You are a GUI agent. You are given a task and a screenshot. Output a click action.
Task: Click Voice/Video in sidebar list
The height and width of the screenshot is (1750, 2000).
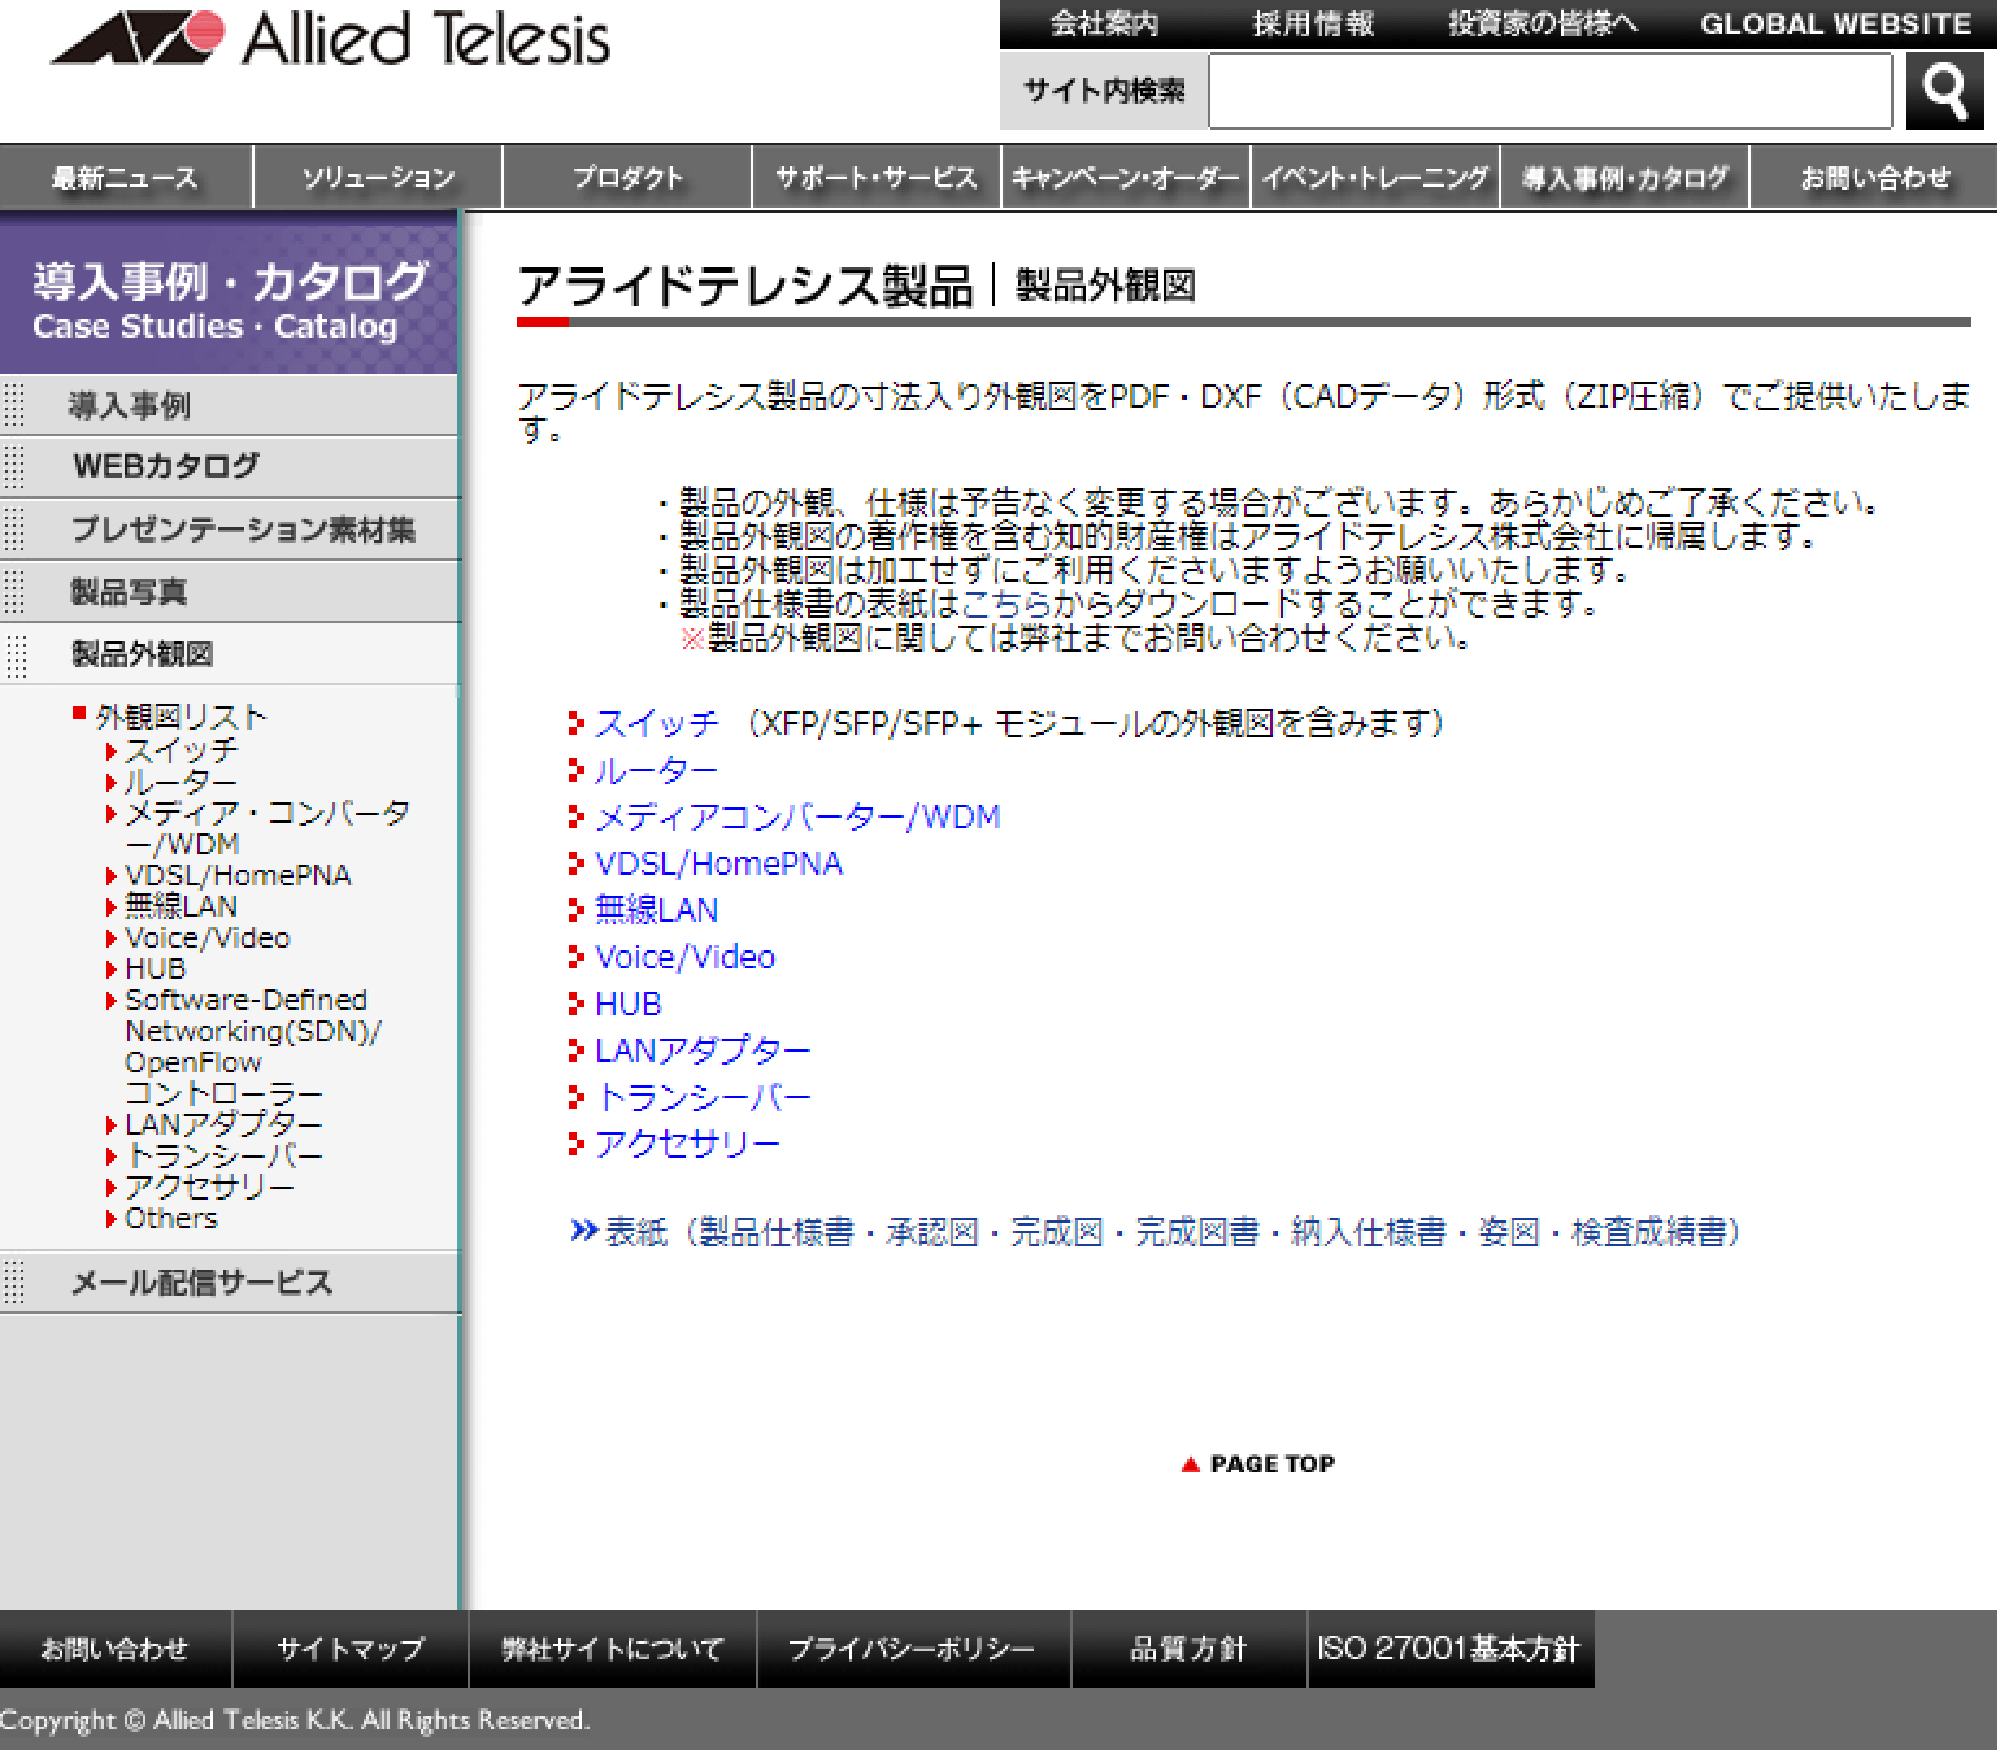[x=207, y=937]
